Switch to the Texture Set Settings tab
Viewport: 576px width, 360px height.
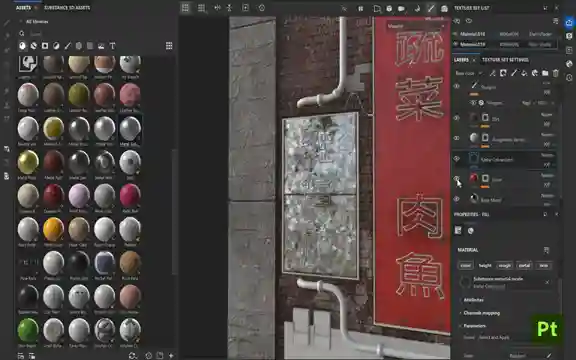[x=505, y=60]
